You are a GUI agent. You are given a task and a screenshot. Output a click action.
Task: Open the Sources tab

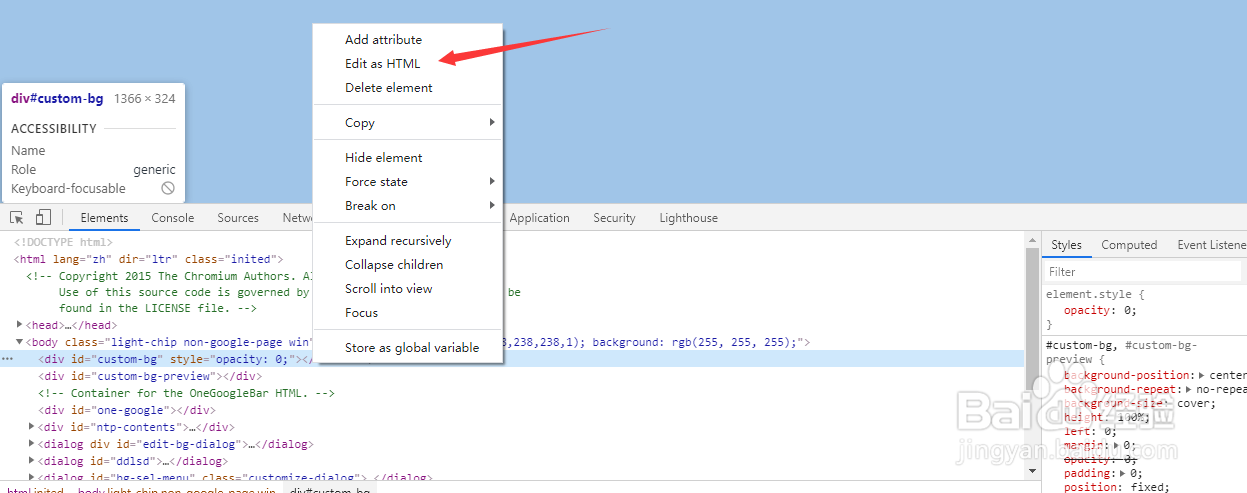238,218
